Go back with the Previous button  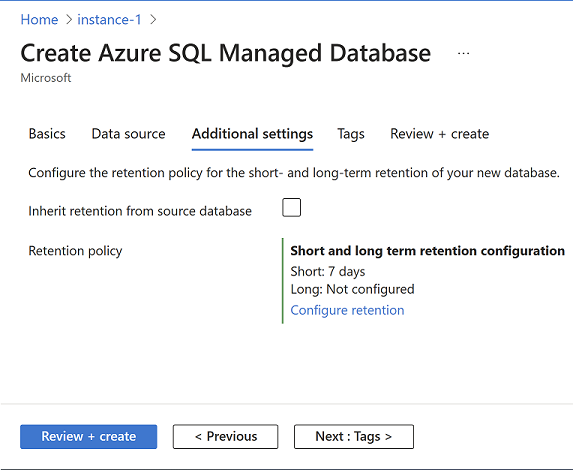pyautogui.click(x=225, y=436)
